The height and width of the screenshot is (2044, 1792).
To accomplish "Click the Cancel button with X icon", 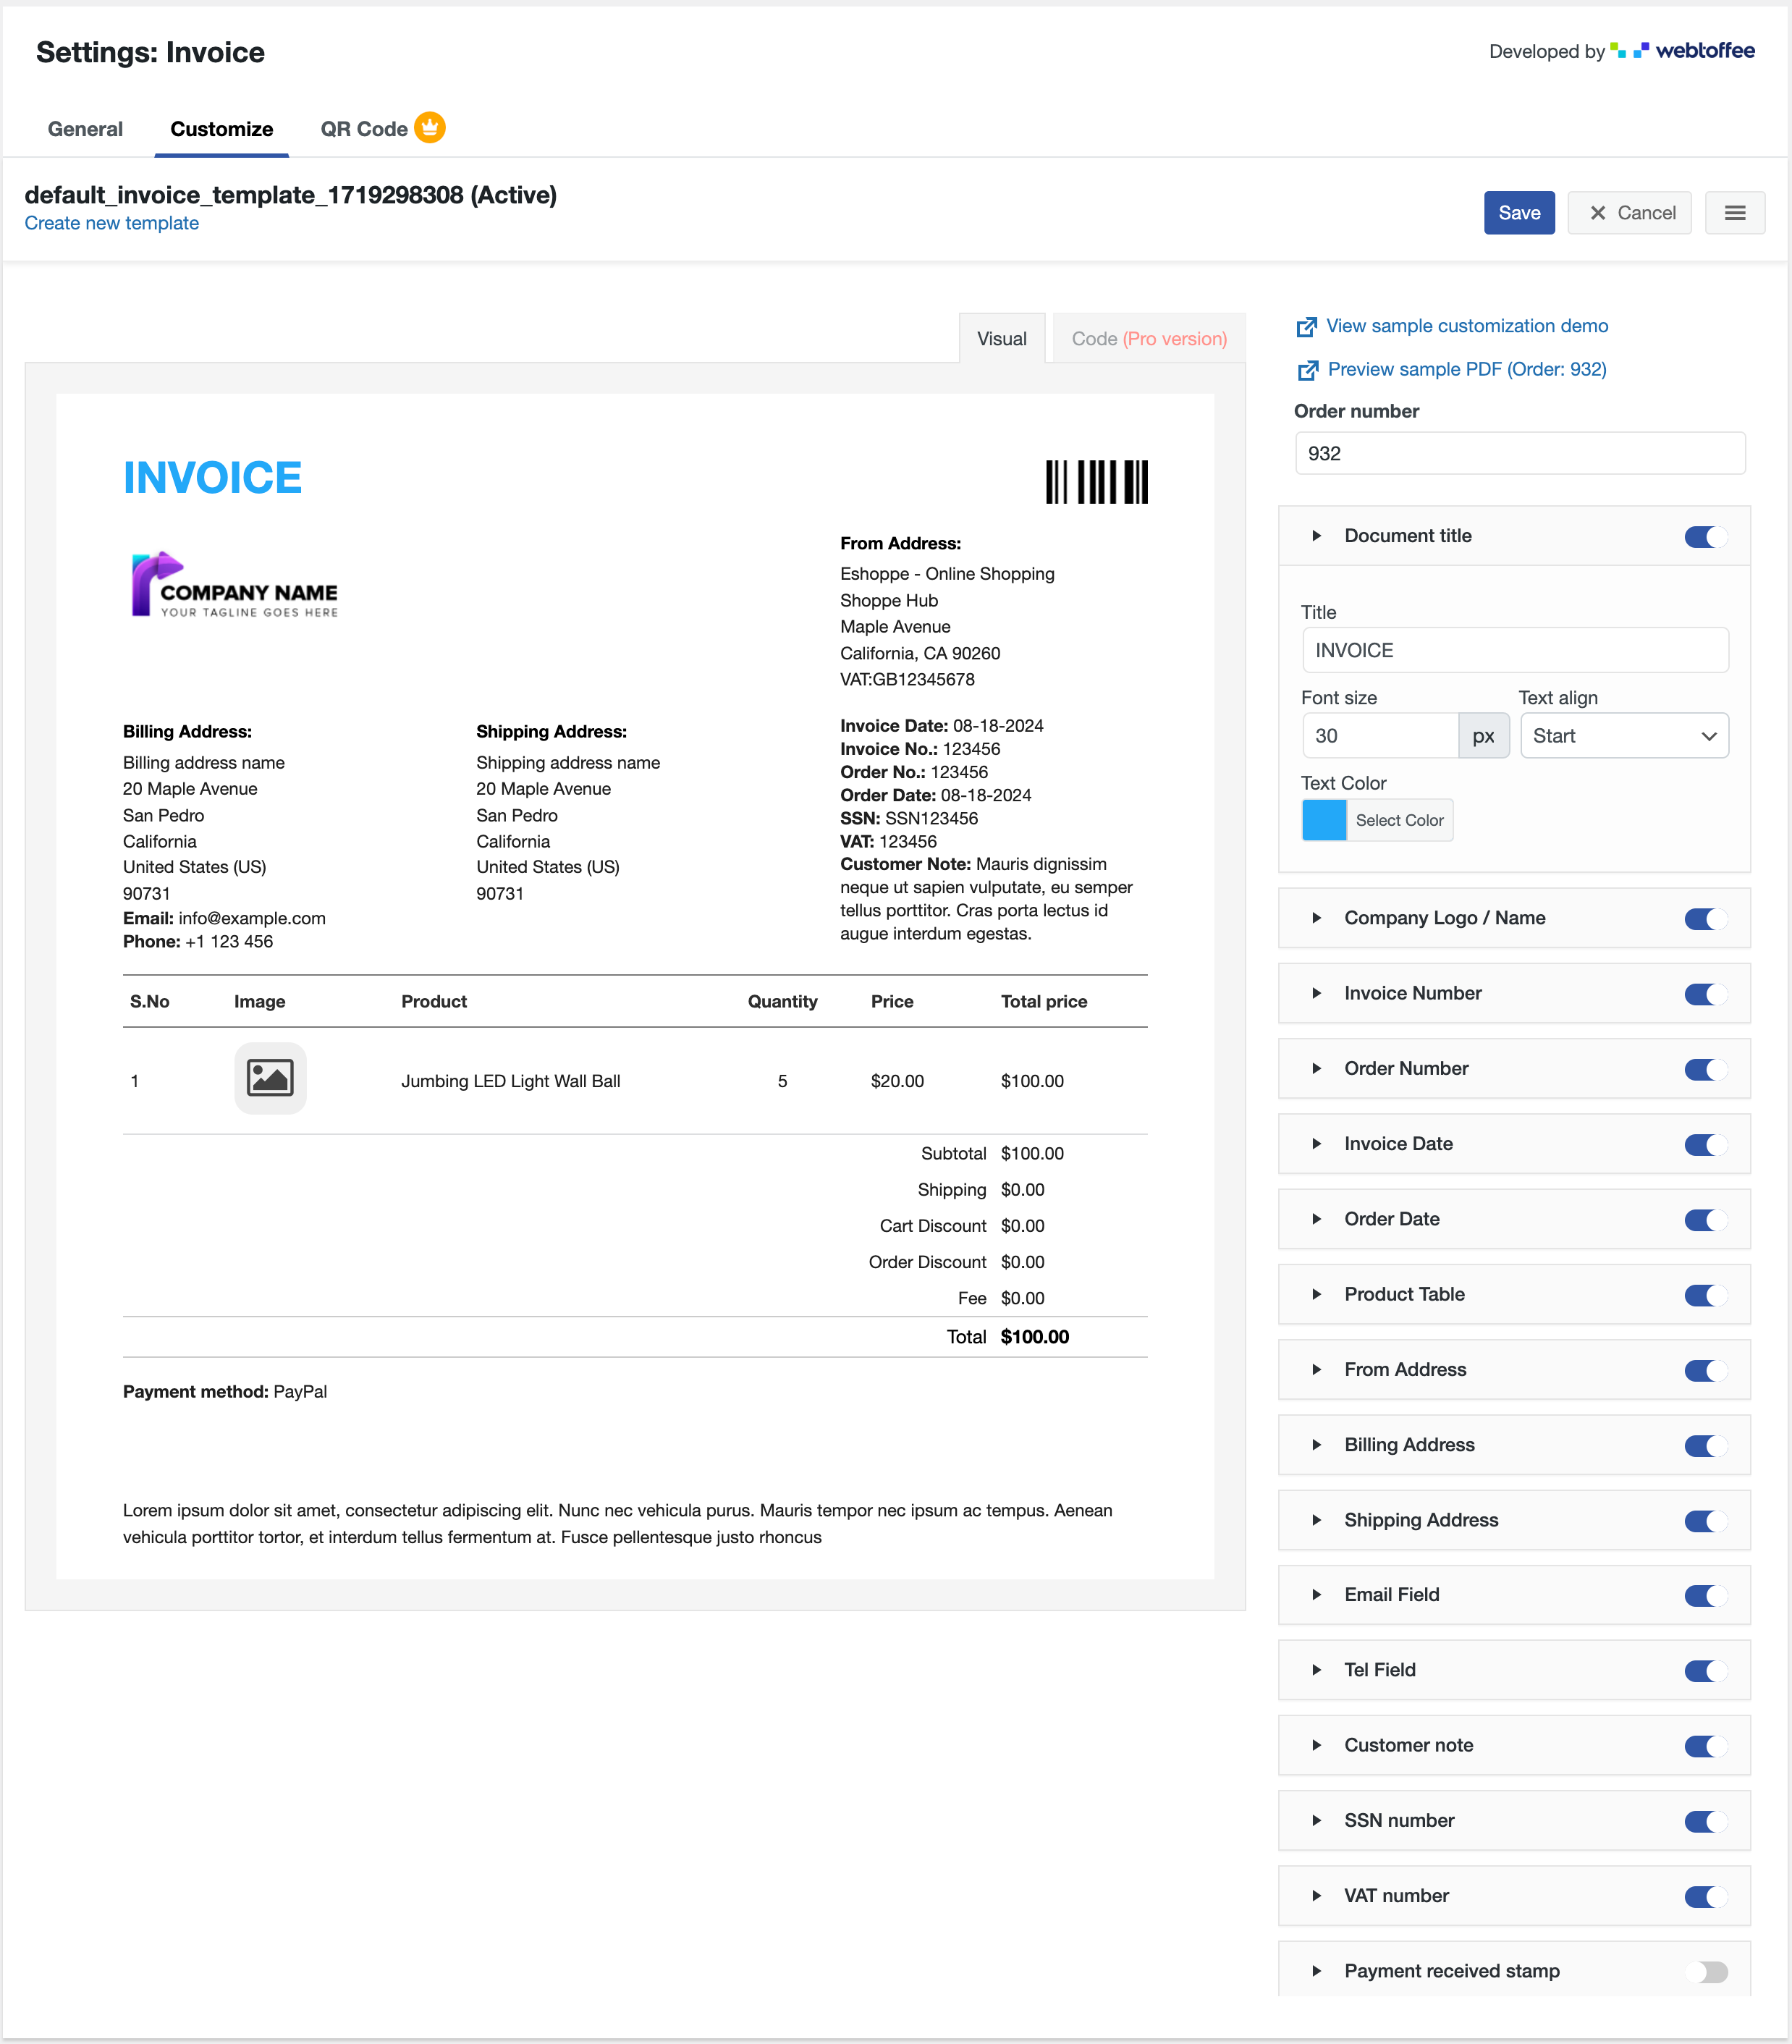I will pos(1632,212).
